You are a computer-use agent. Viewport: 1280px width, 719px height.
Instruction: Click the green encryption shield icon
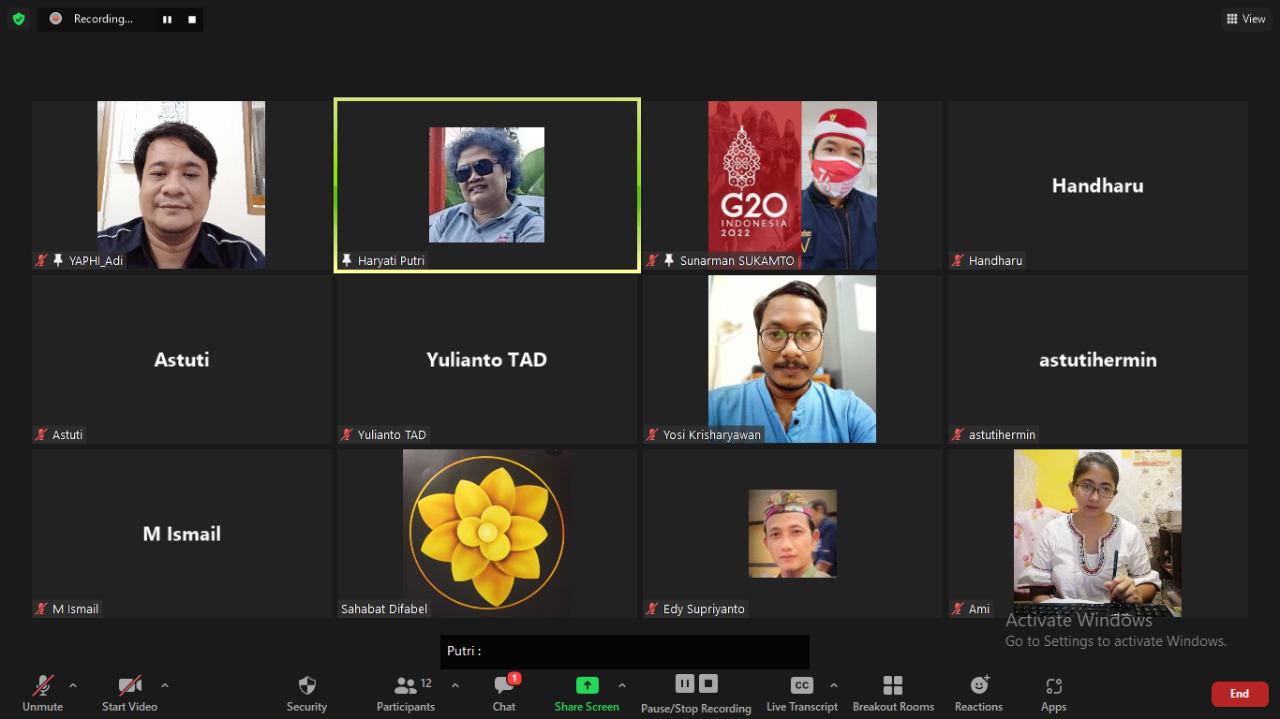coord(18,19)
